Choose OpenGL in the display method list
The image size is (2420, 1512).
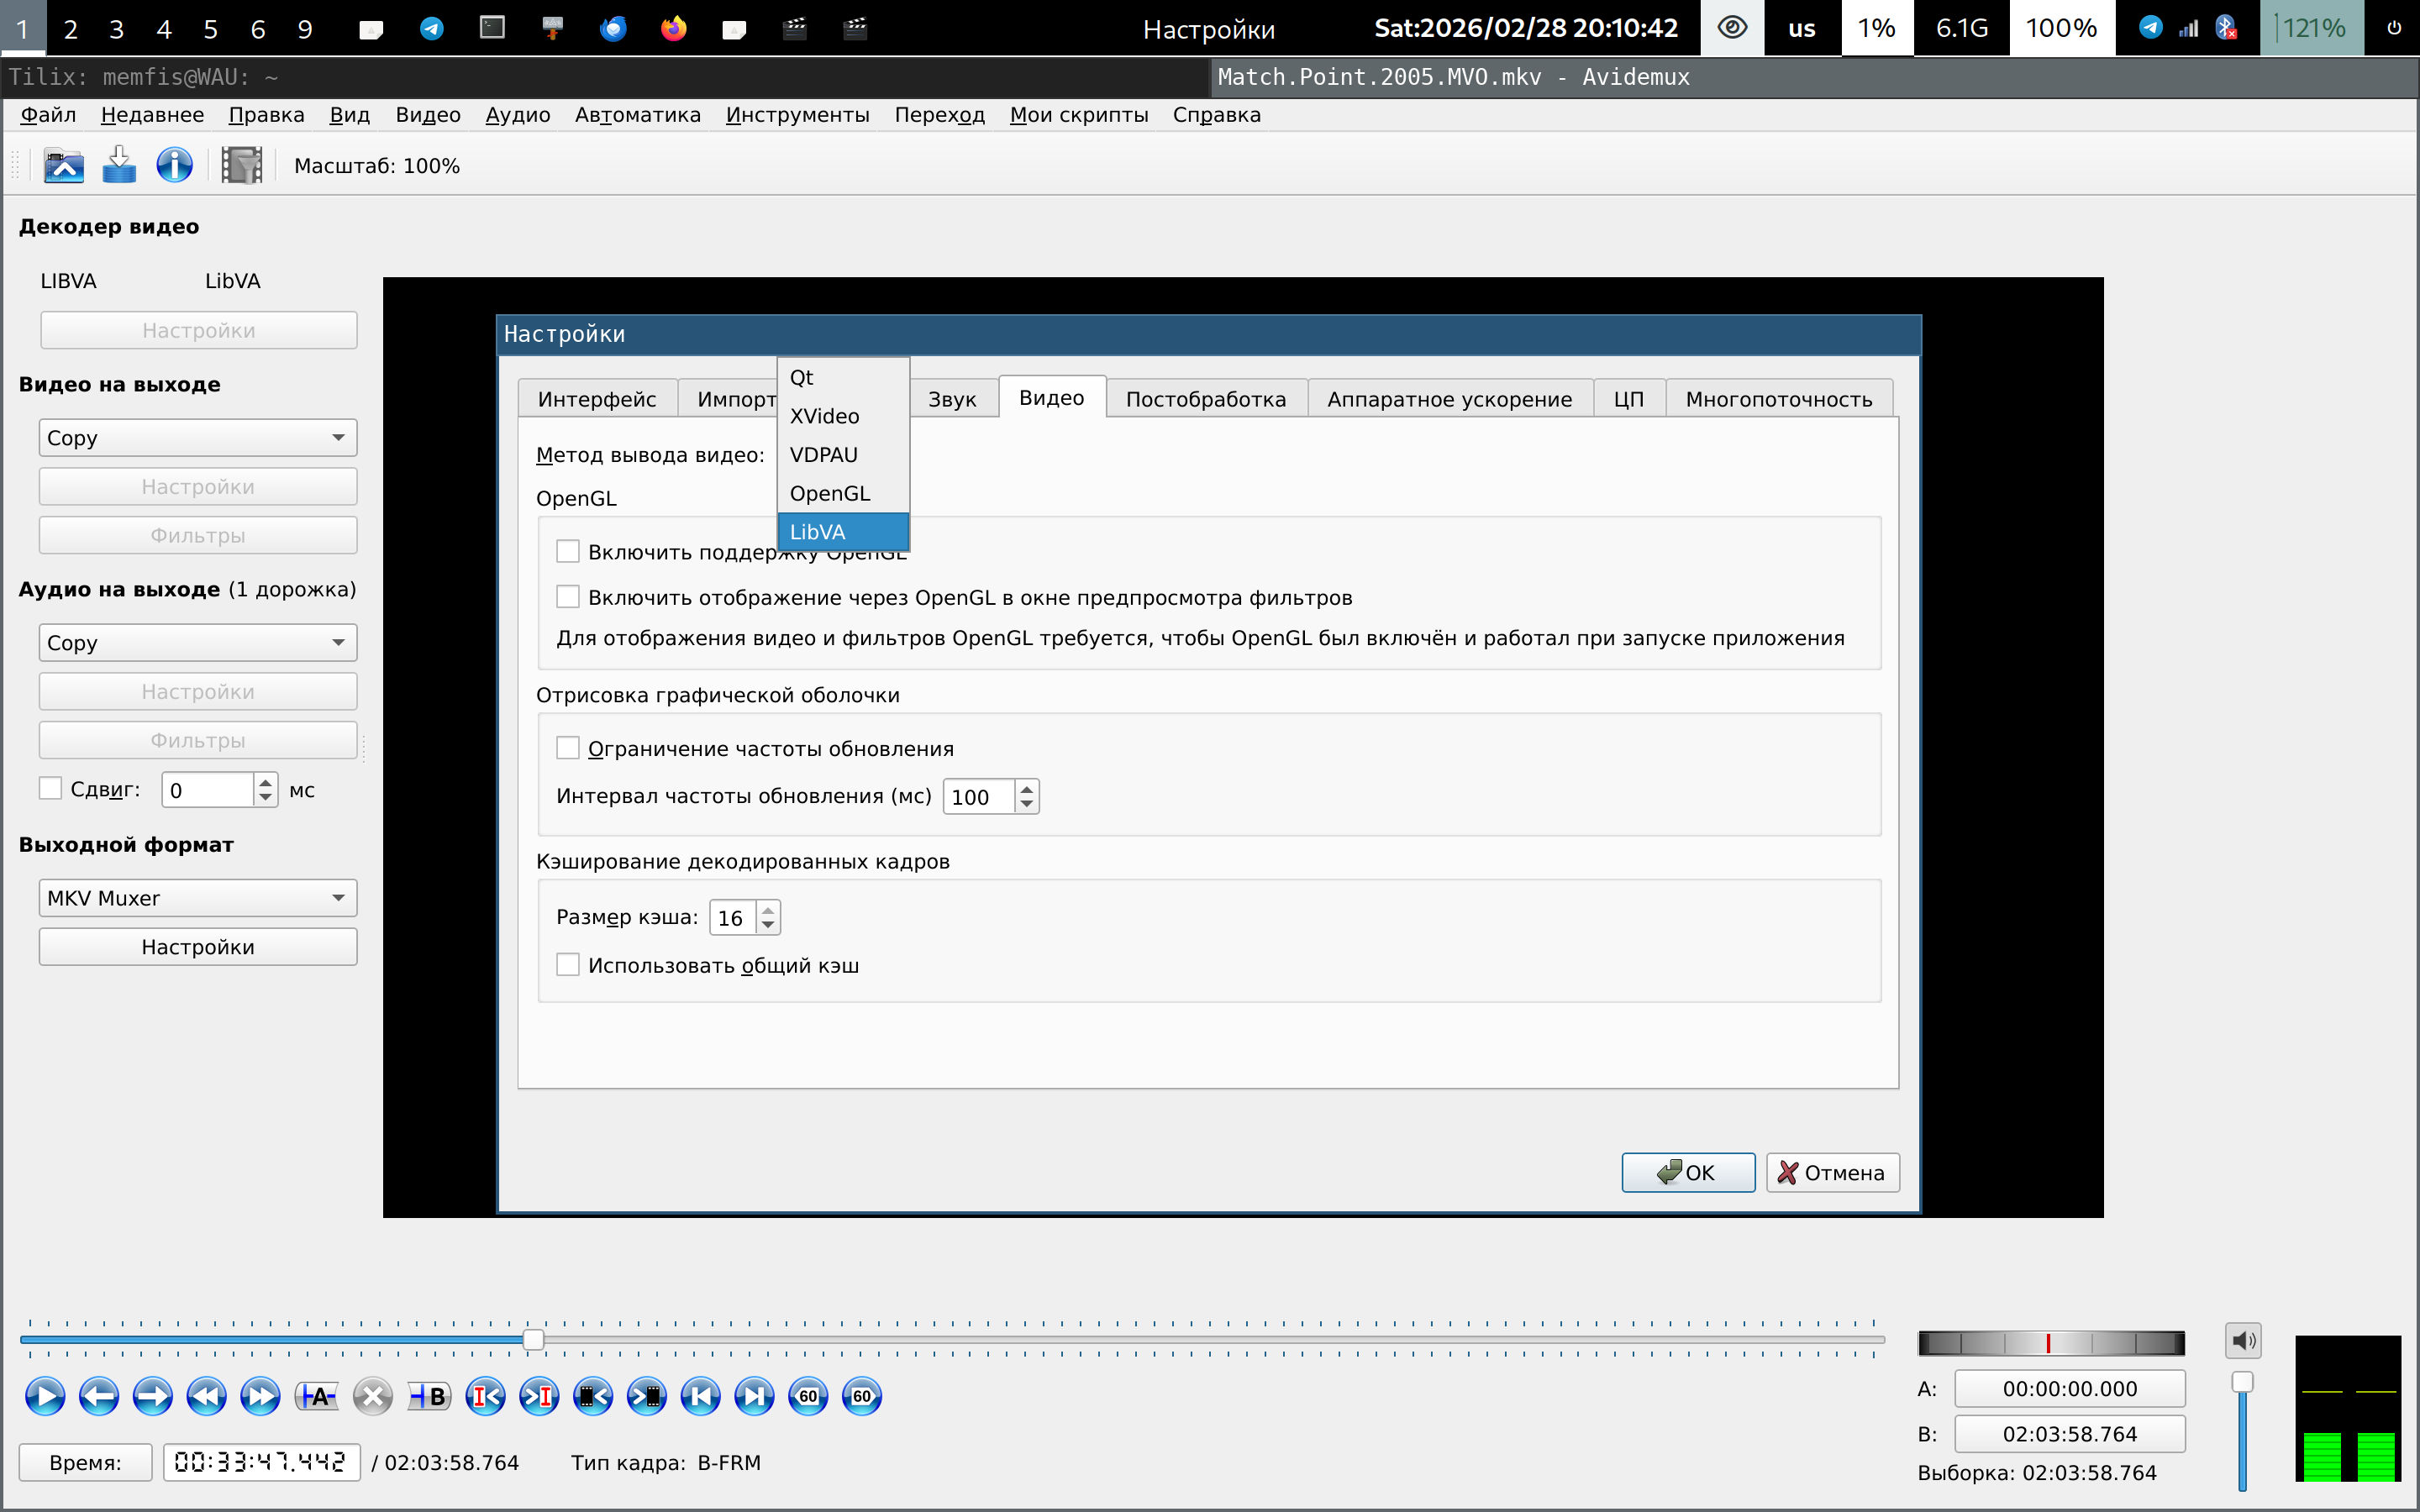(829, 494)
